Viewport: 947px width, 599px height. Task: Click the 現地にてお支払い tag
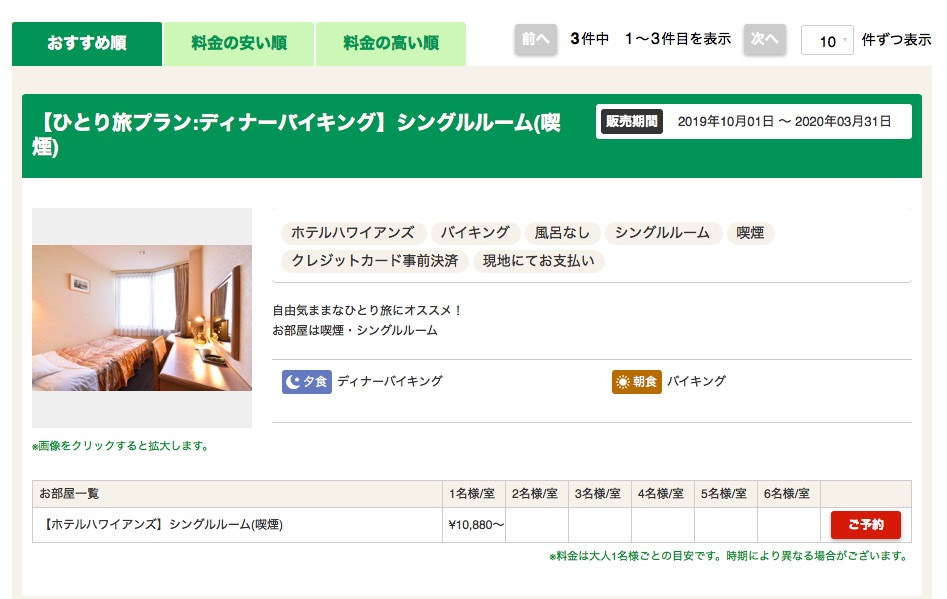[539, 261]
